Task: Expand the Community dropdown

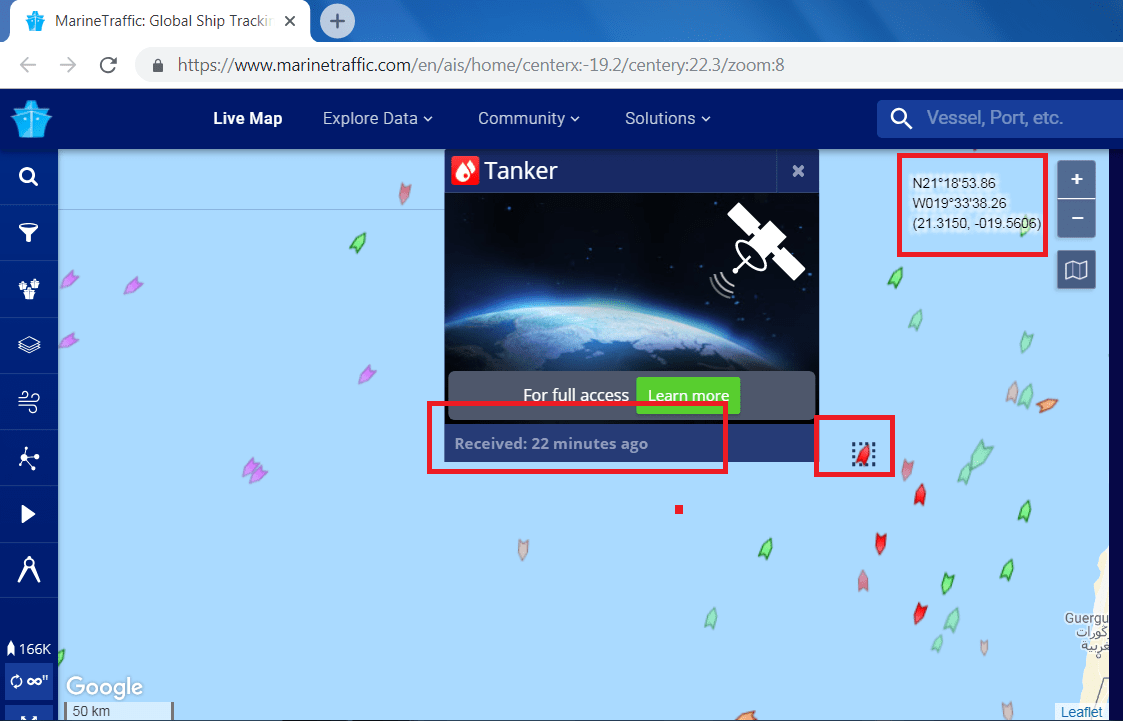Action: [x=529, y=118]
